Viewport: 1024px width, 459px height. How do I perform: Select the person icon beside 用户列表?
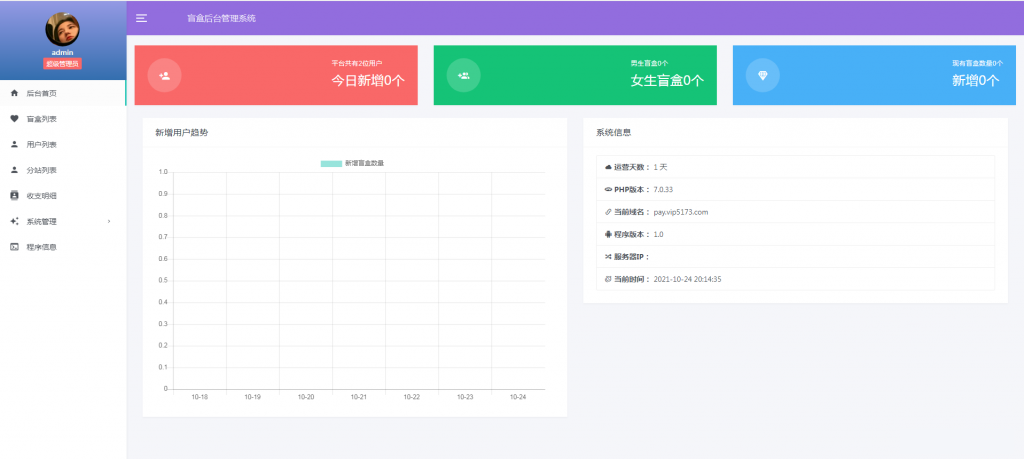tap(14, 144)
